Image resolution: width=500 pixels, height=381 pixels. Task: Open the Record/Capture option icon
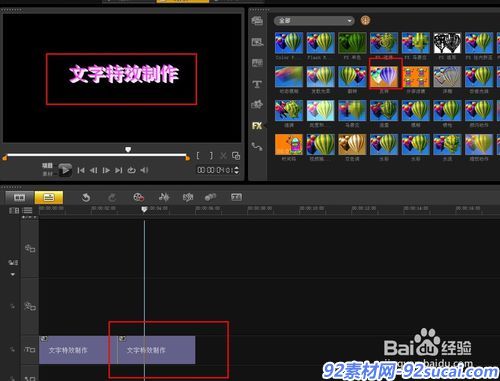pos(138,197)
